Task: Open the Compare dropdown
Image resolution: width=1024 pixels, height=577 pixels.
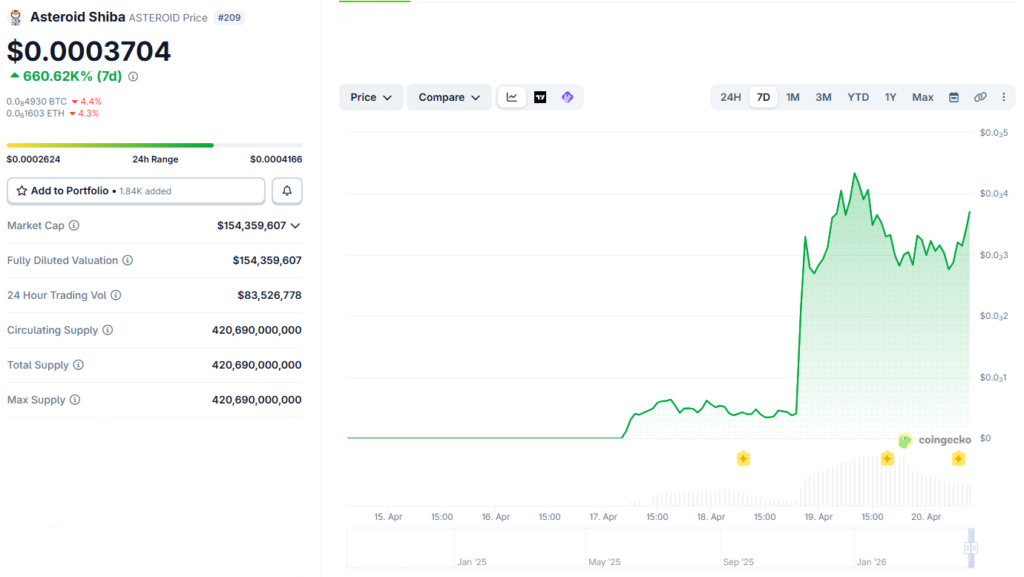Action: pyautogui.click(x=446, y=97)
